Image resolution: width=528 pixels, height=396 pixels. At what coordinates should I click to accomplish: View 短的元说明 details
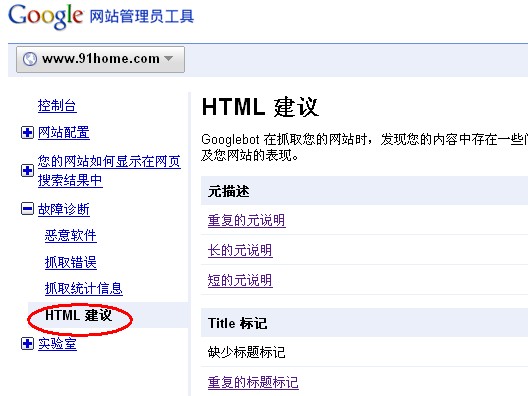coord(240,280)
